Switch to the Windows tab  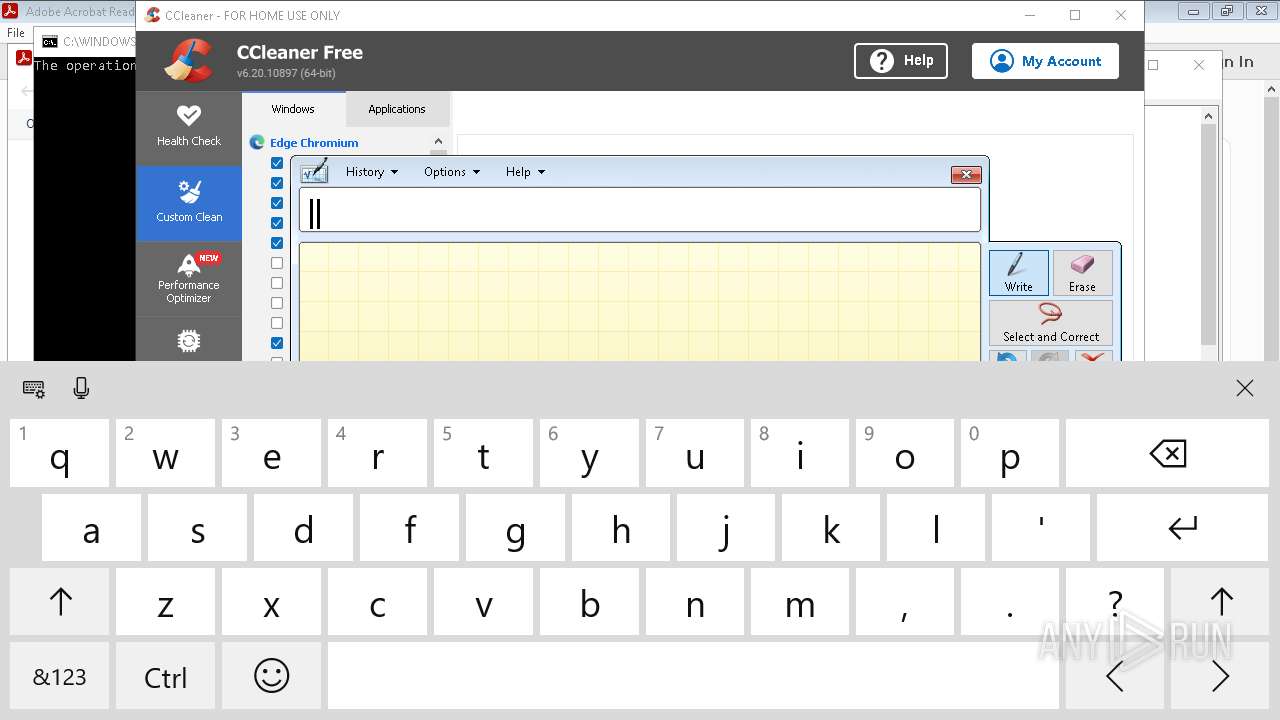point(293,109)
